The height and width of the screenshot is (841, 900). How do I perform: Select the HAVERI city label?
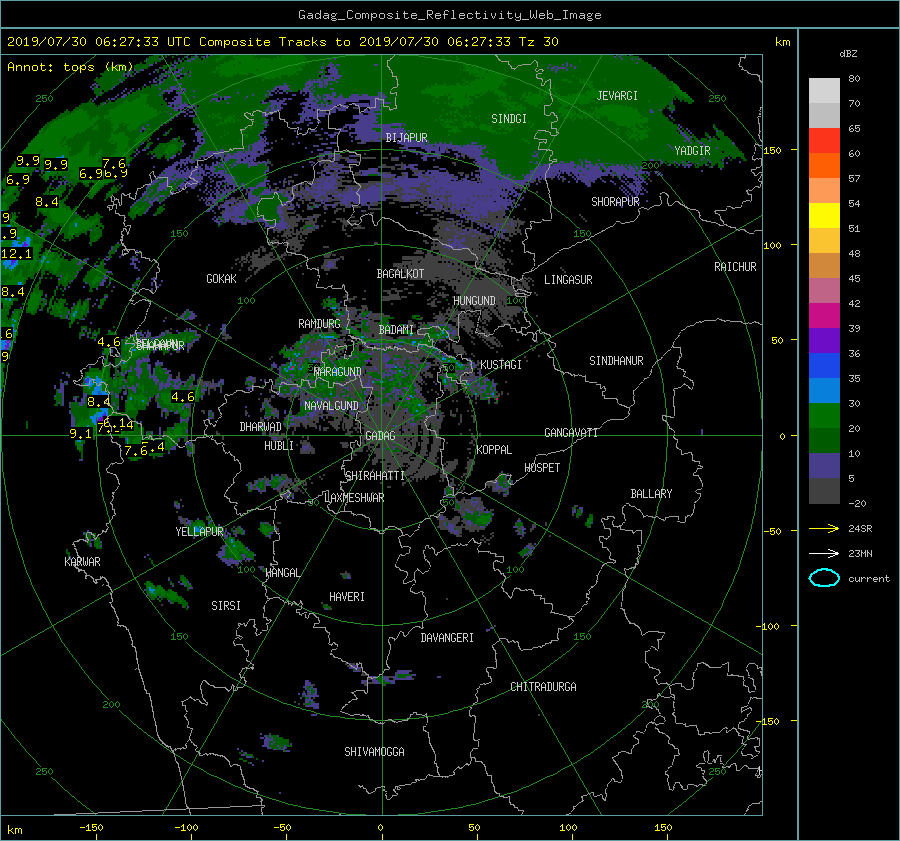coord(347,597)
